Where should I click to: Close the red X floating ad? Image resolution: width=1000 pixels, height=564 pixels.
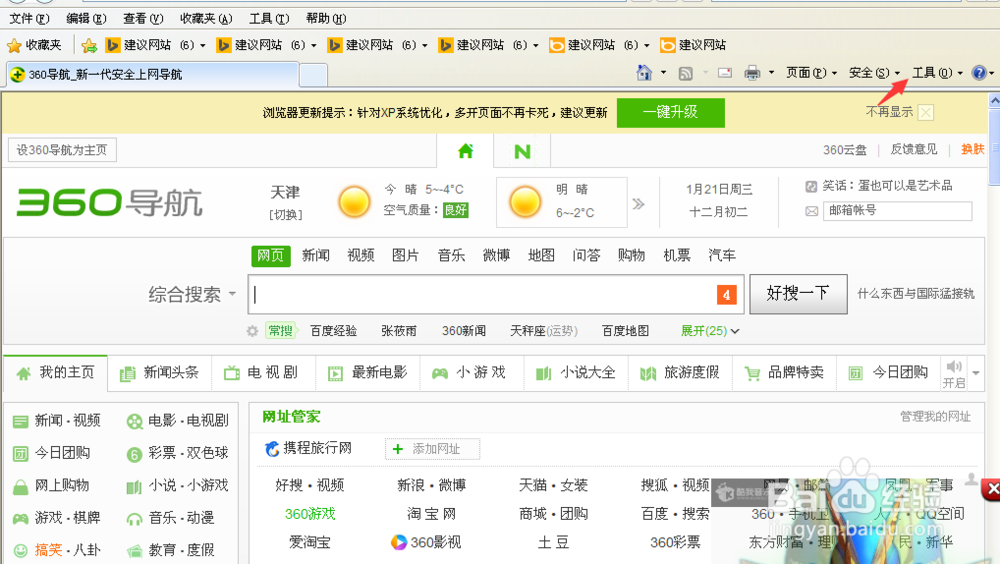[991, 490]
